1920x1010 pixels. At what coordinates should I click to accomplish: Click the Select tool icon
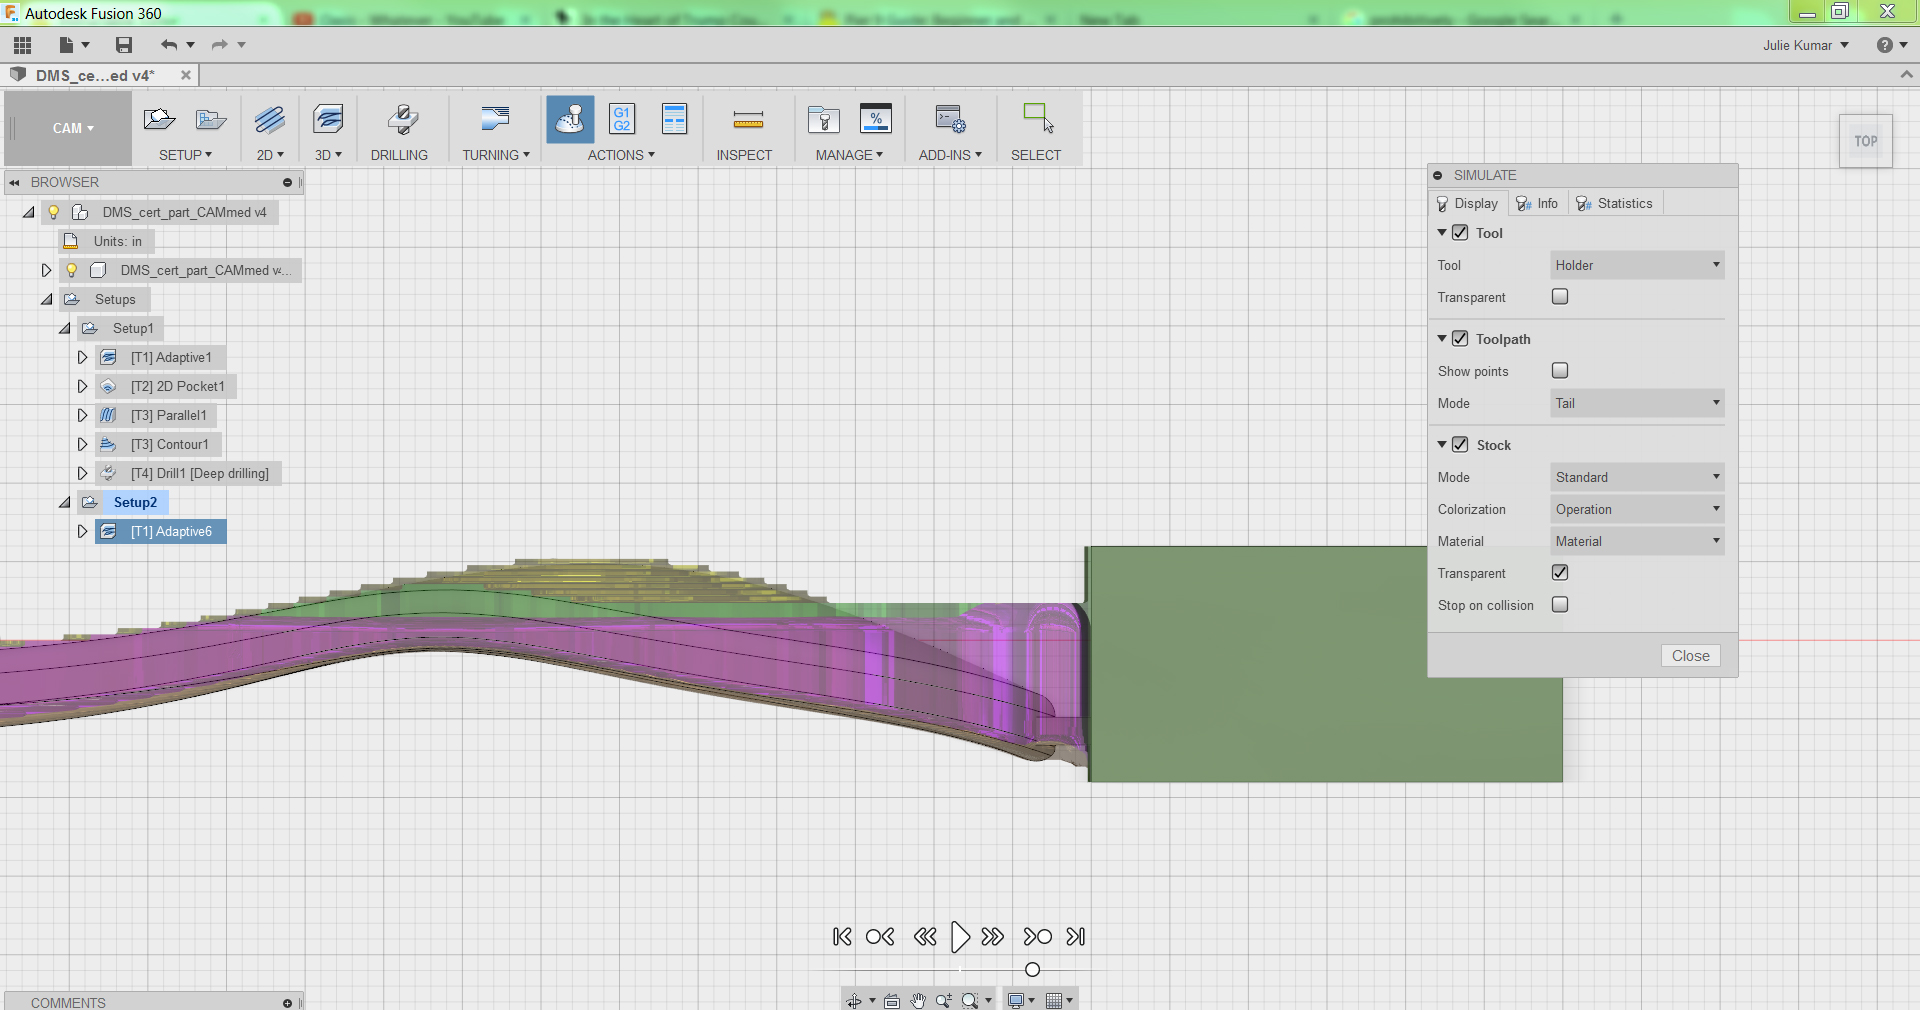pos(1038,118)
